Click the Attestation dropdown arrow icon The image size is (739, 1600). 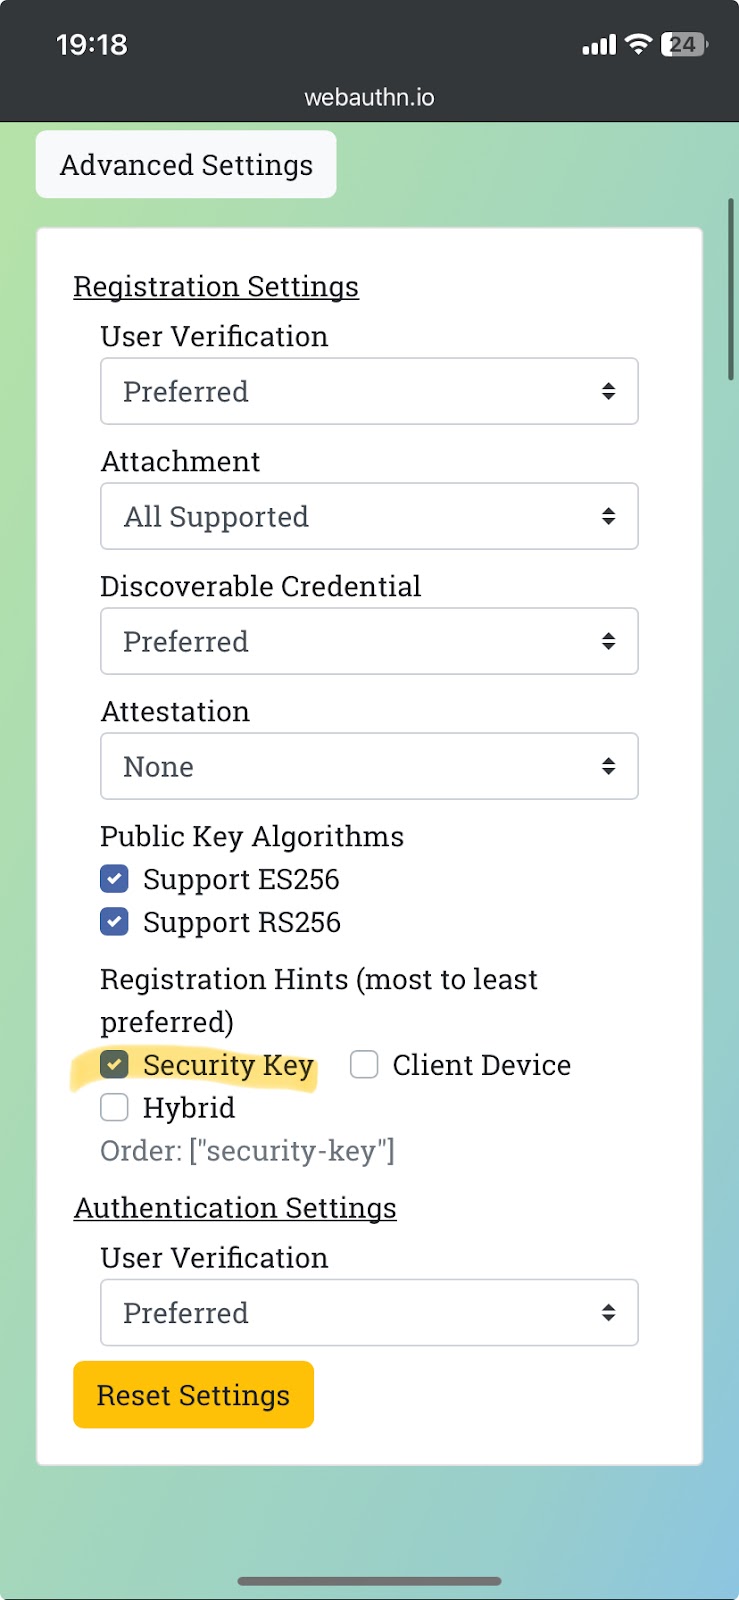coord(608,766)
